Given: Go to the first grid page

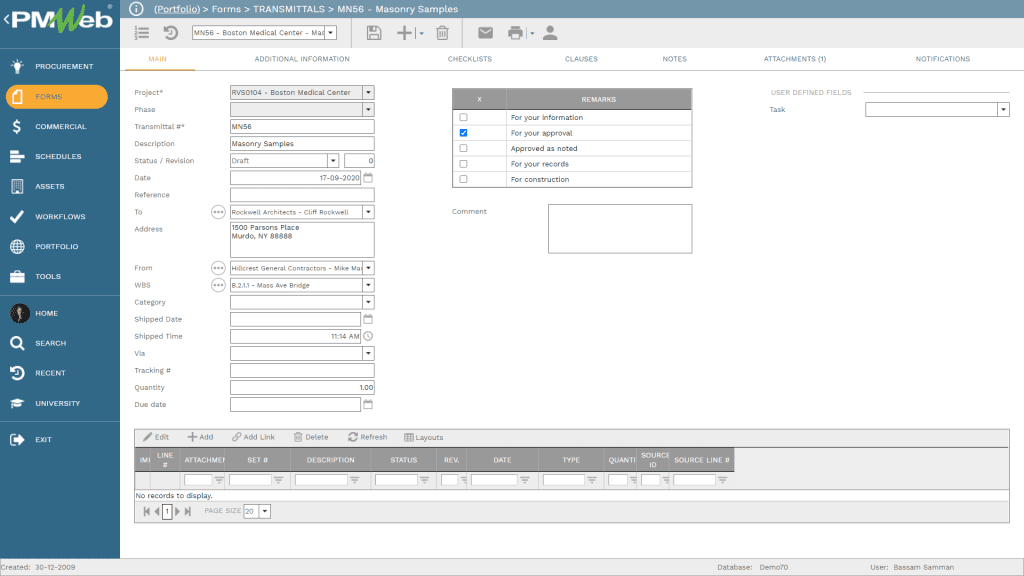Looking at the screenshot, I should 147,511.
